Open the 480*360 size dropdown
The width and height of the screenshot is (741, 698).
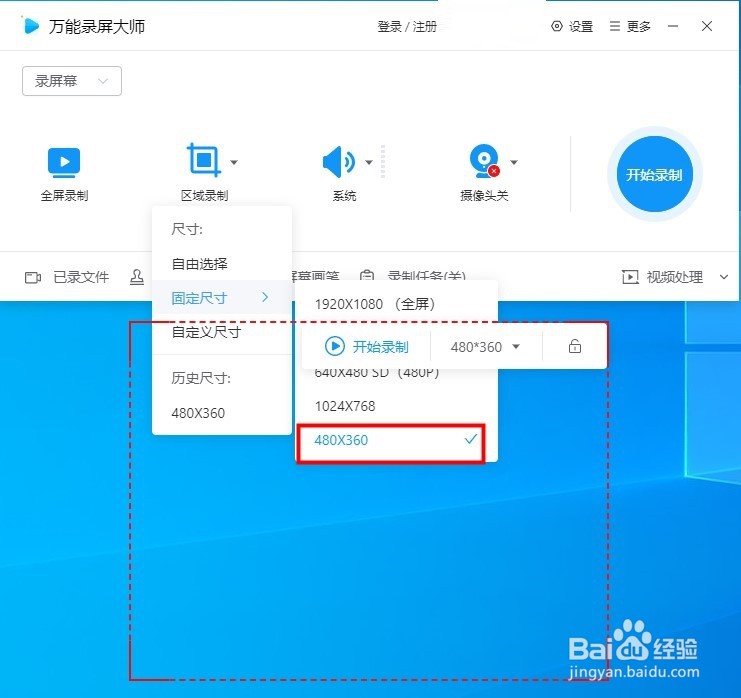point(485,347)
